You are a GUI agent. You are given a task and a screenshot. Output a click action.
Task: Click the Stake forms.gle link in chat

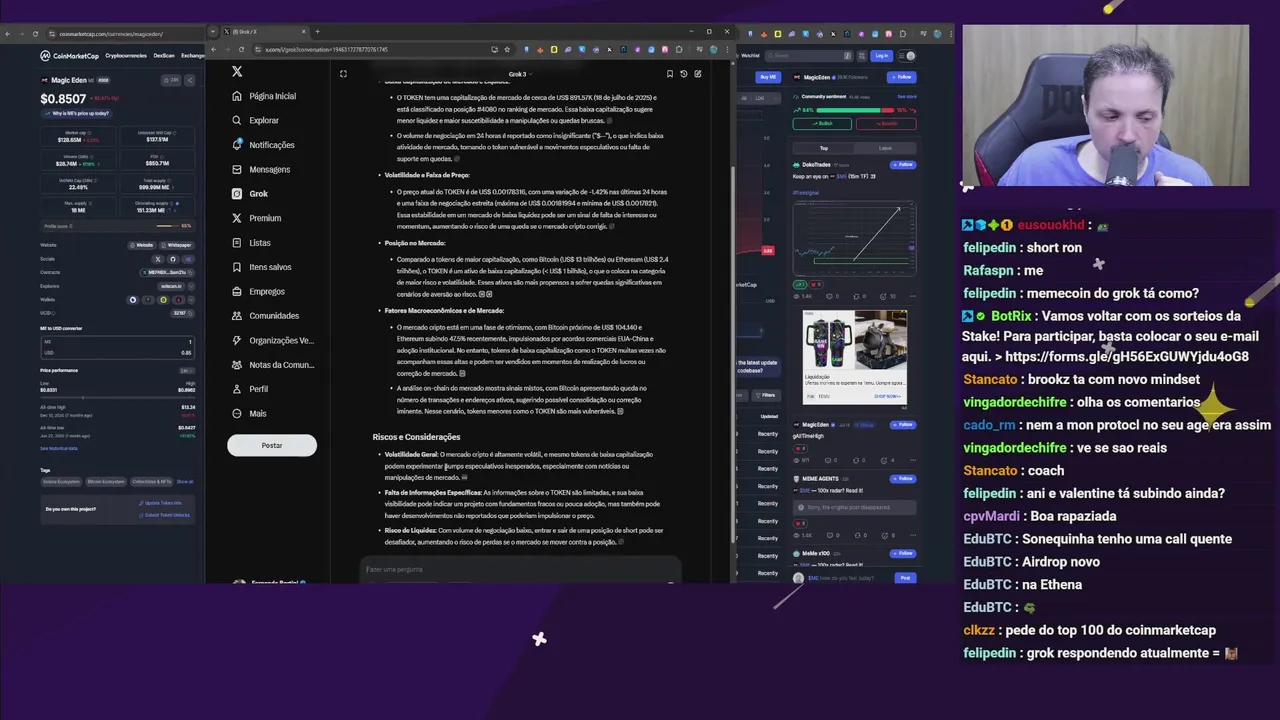pyautogui.click(x=1127, y=357)
